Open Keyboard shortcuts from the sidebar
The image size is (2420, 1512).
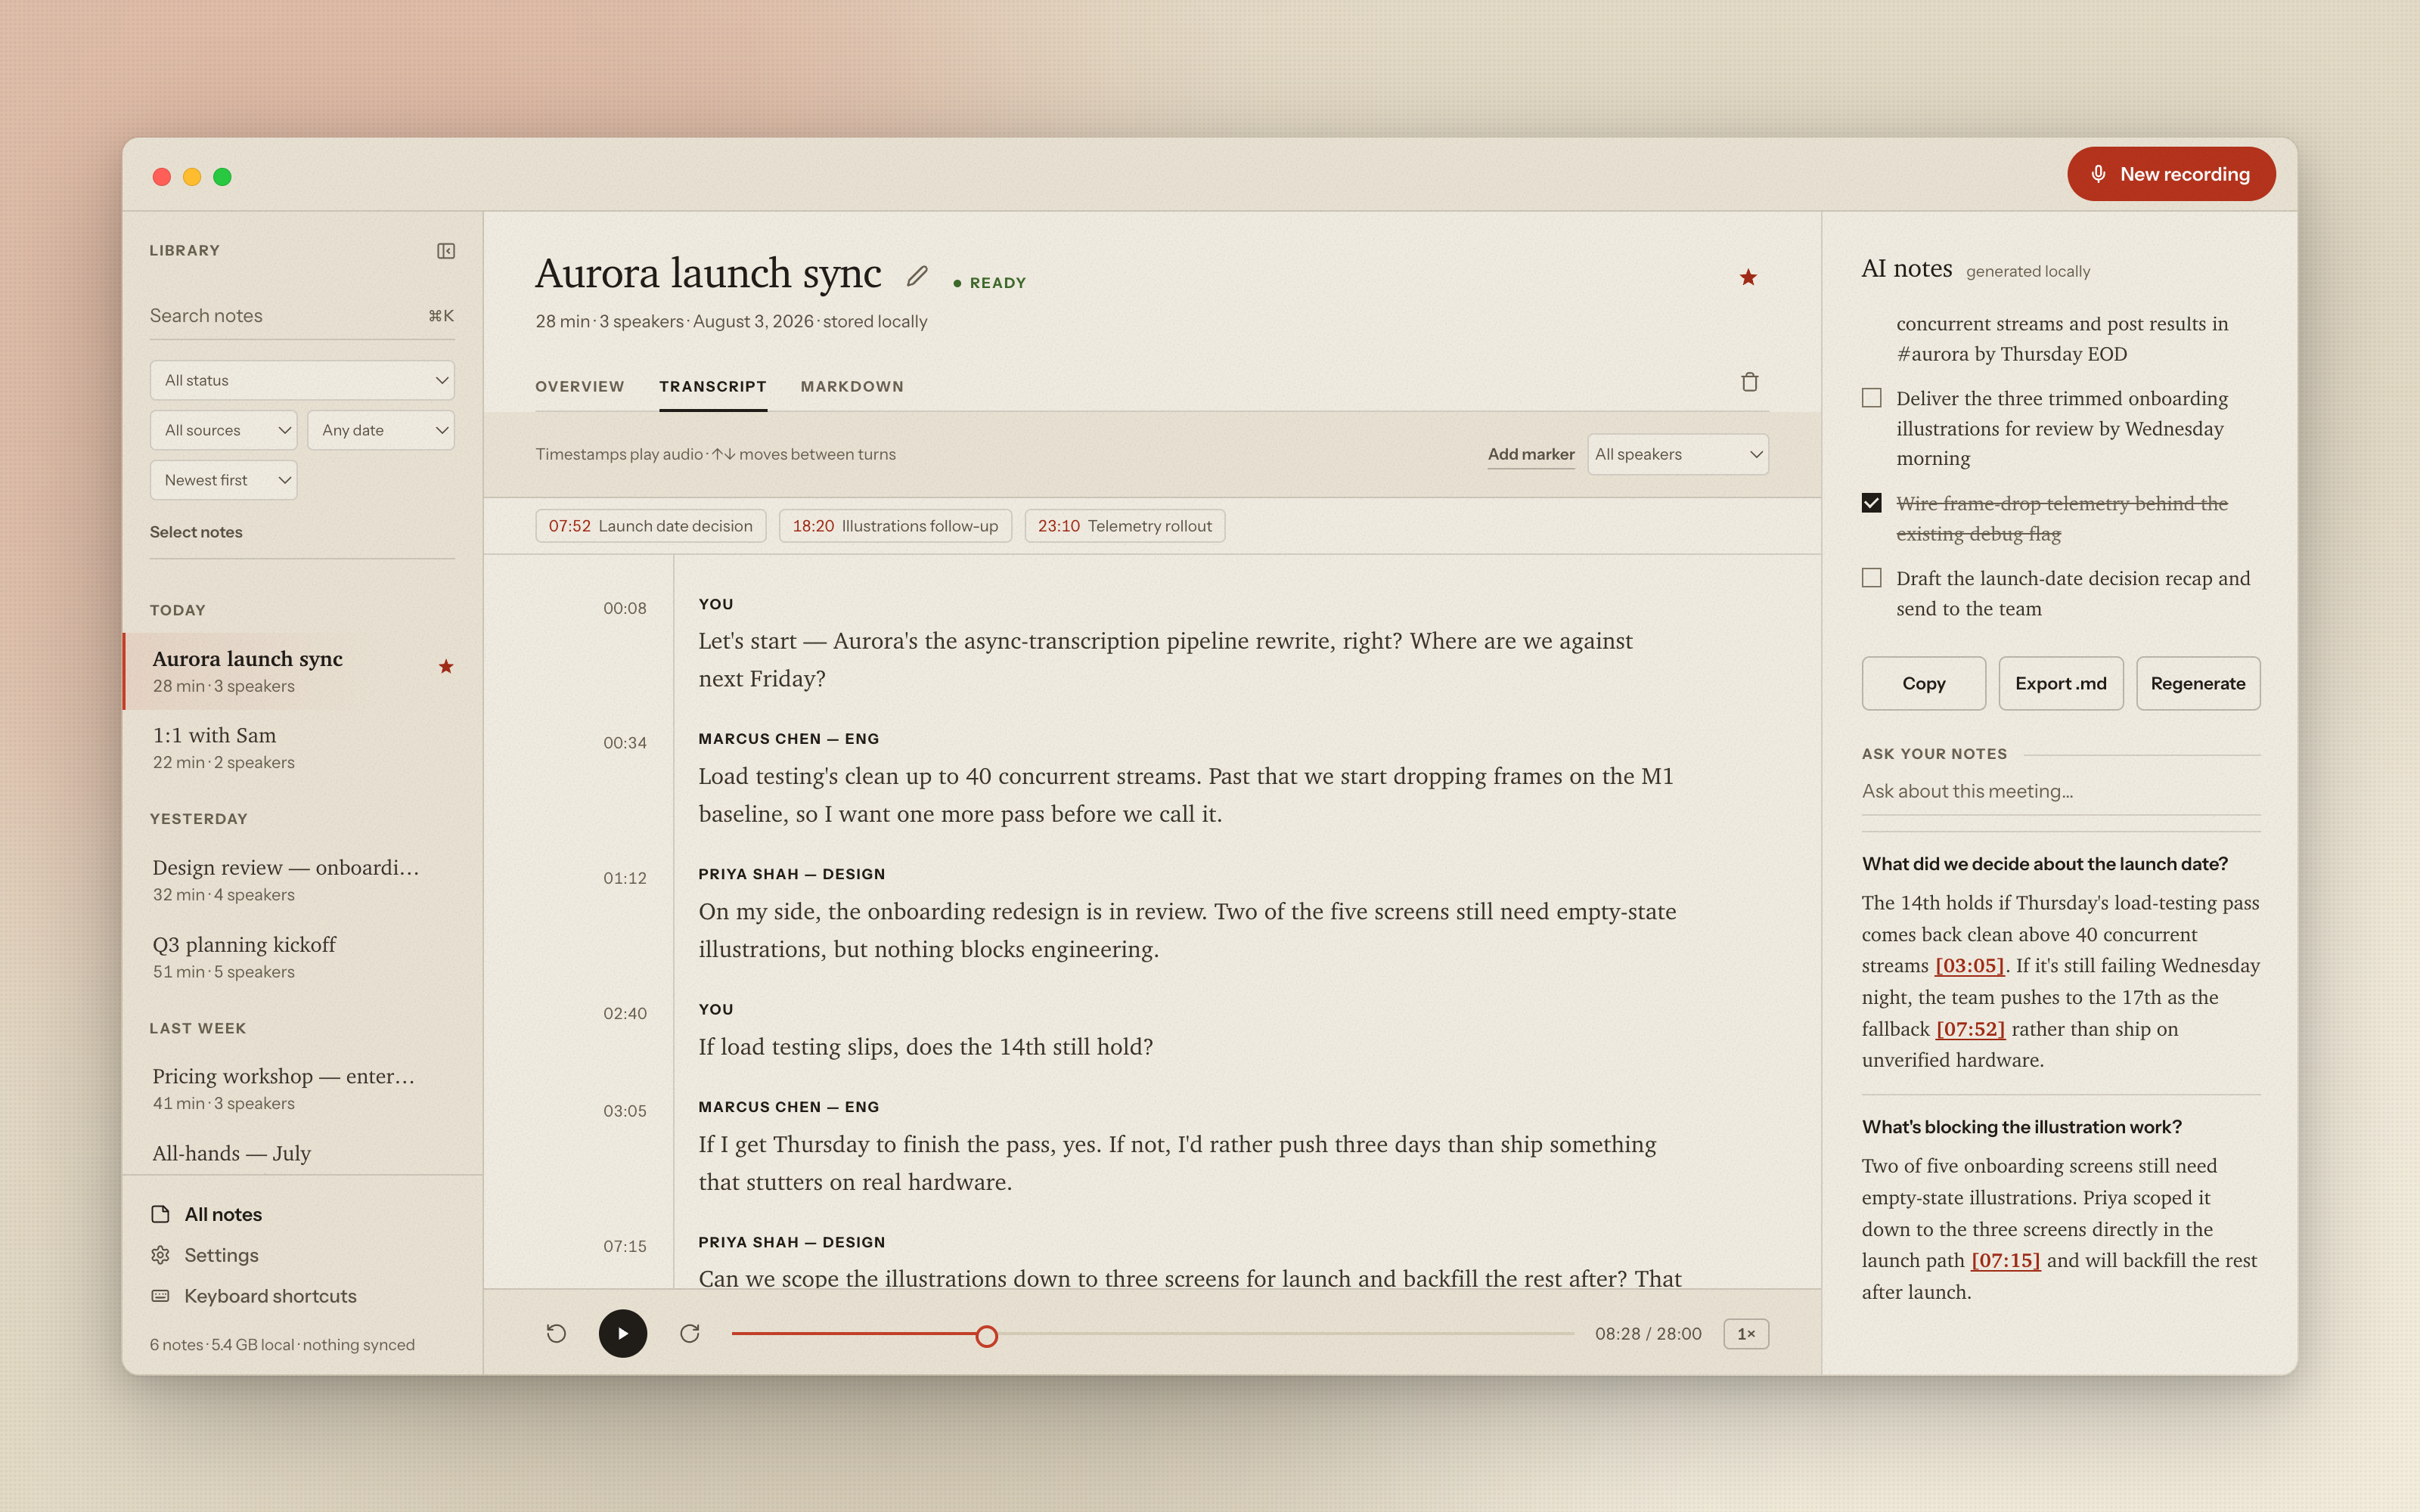coord(253,1296)
